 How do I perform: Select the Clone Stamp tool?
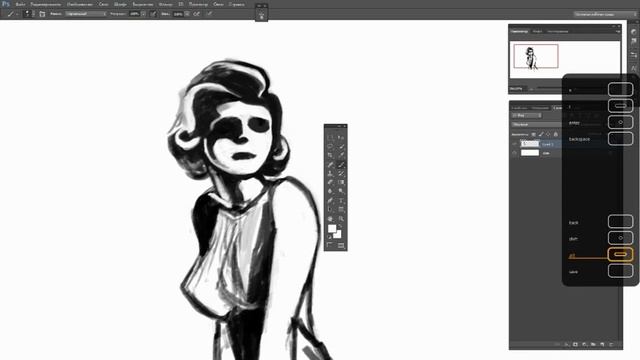[330, 173]
